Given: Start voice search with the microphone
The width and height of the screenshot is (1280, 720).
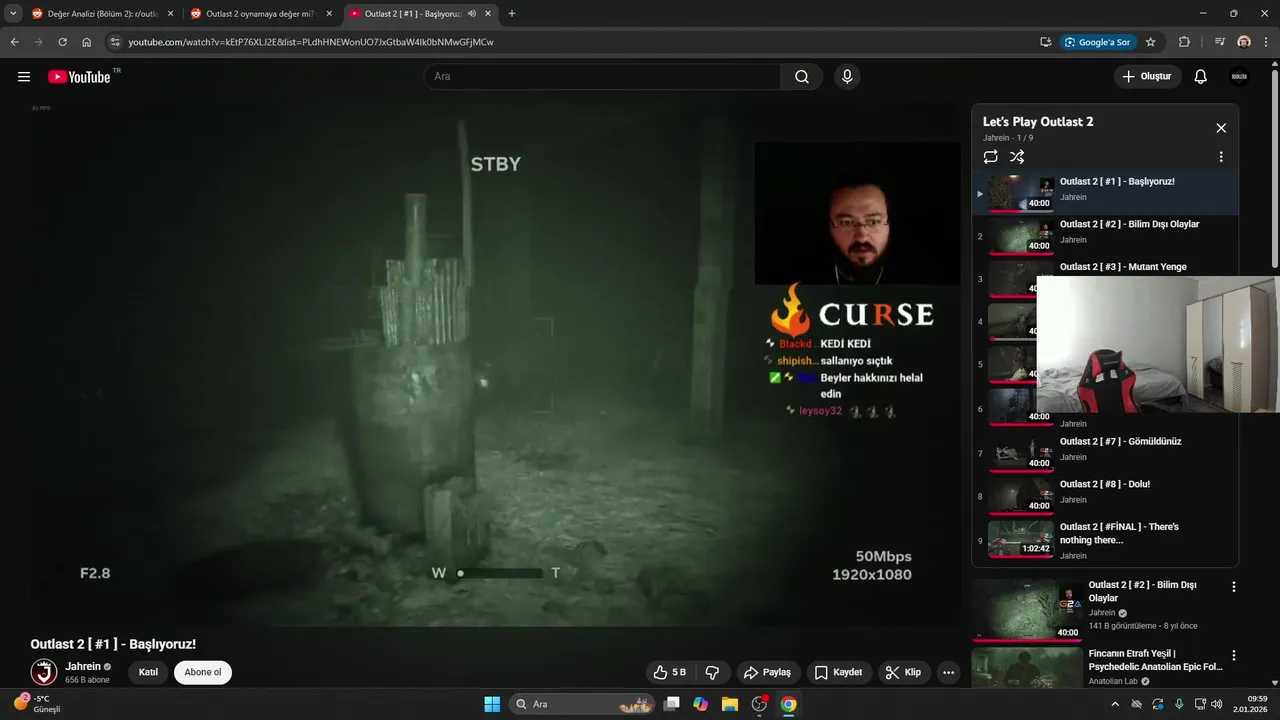Looking at the screenshot, I should click(847, 77).
